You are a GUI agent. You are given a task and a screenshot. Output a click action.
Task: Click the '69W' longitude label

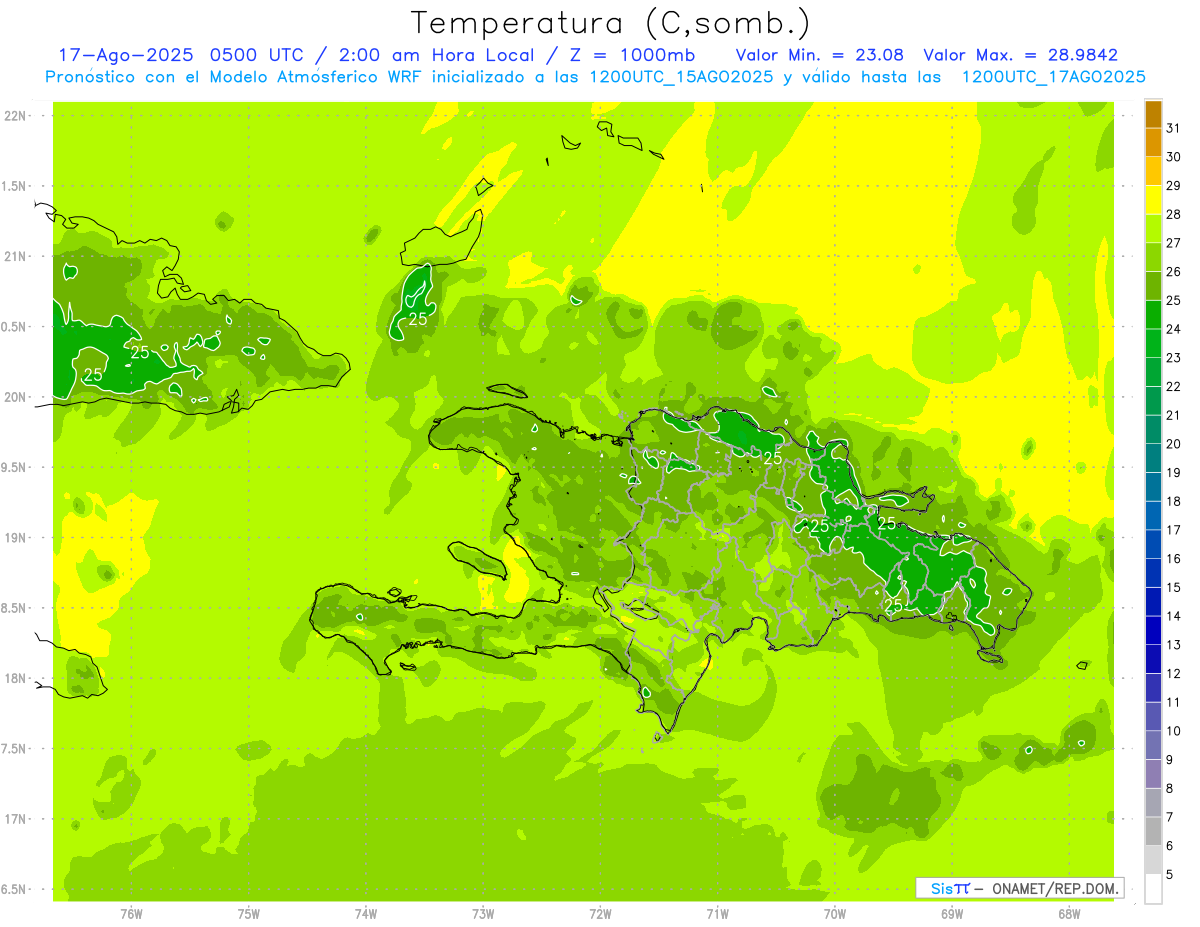pos(952,913)
